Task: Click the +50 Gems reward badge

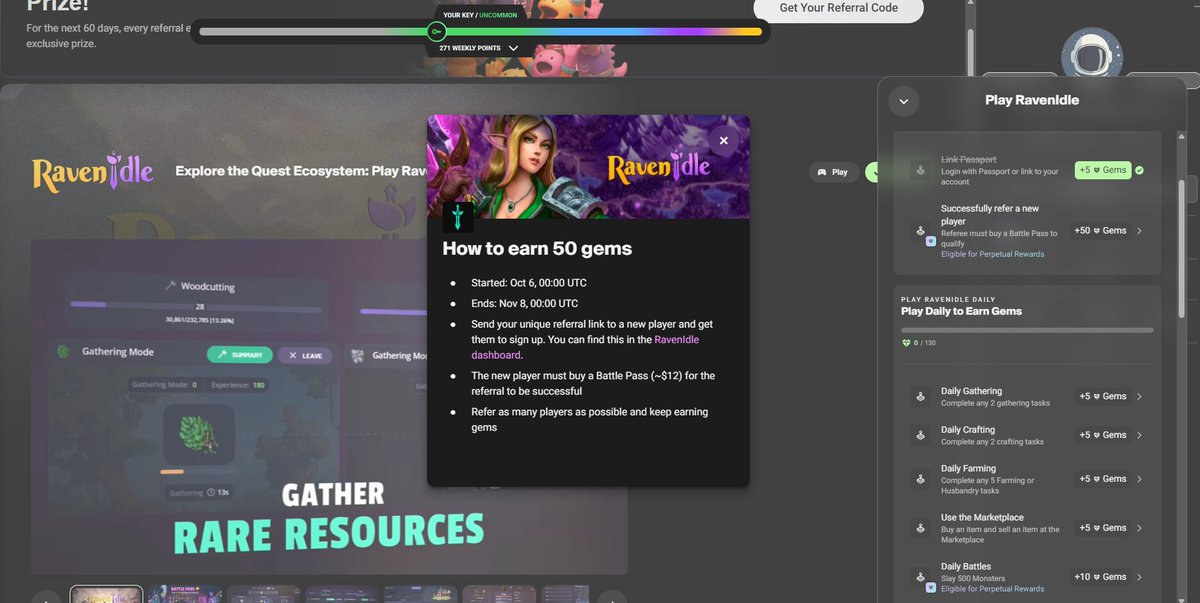Action: point(1099,231)
